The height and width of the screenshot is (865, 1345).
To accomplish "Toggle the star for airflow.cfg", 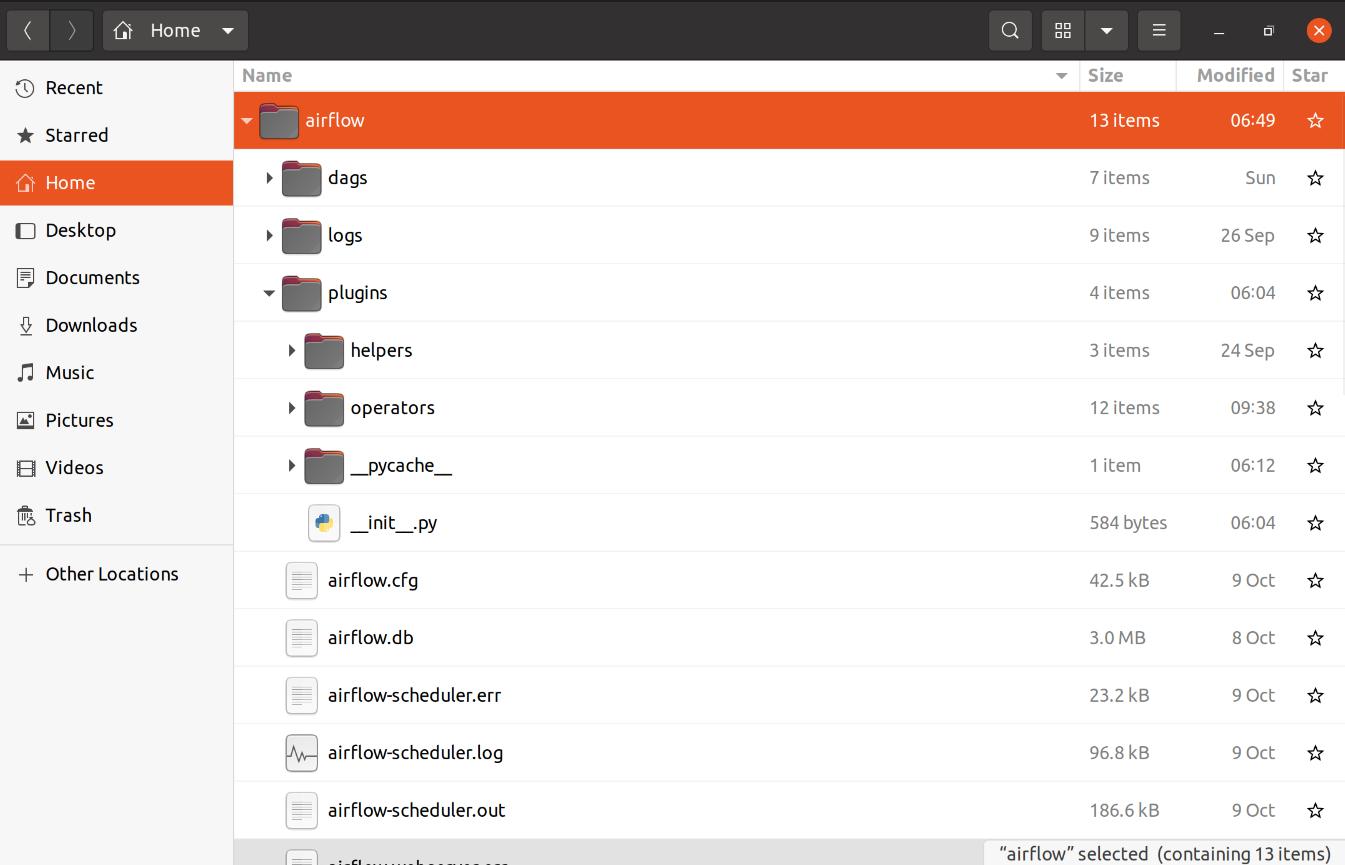I will coord(1315,581).
